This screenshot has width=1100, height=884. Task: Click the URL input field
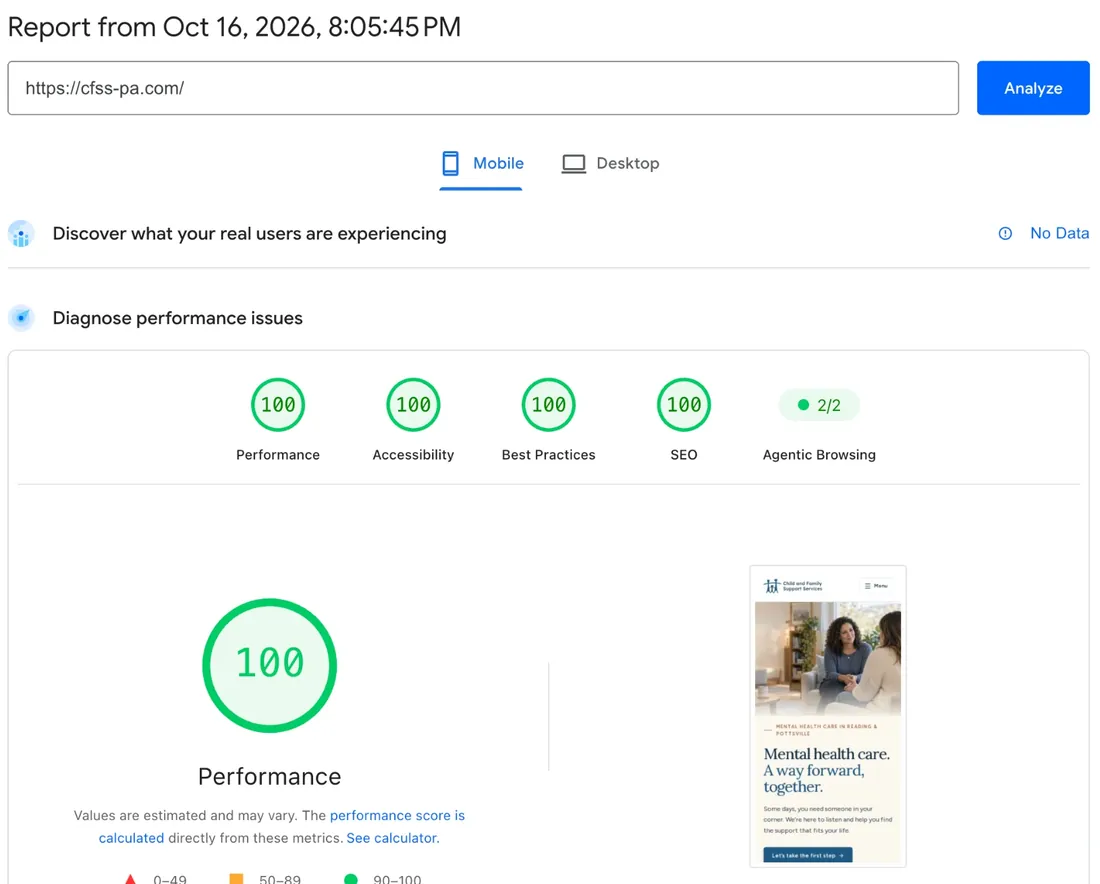[x=483, y=88]
